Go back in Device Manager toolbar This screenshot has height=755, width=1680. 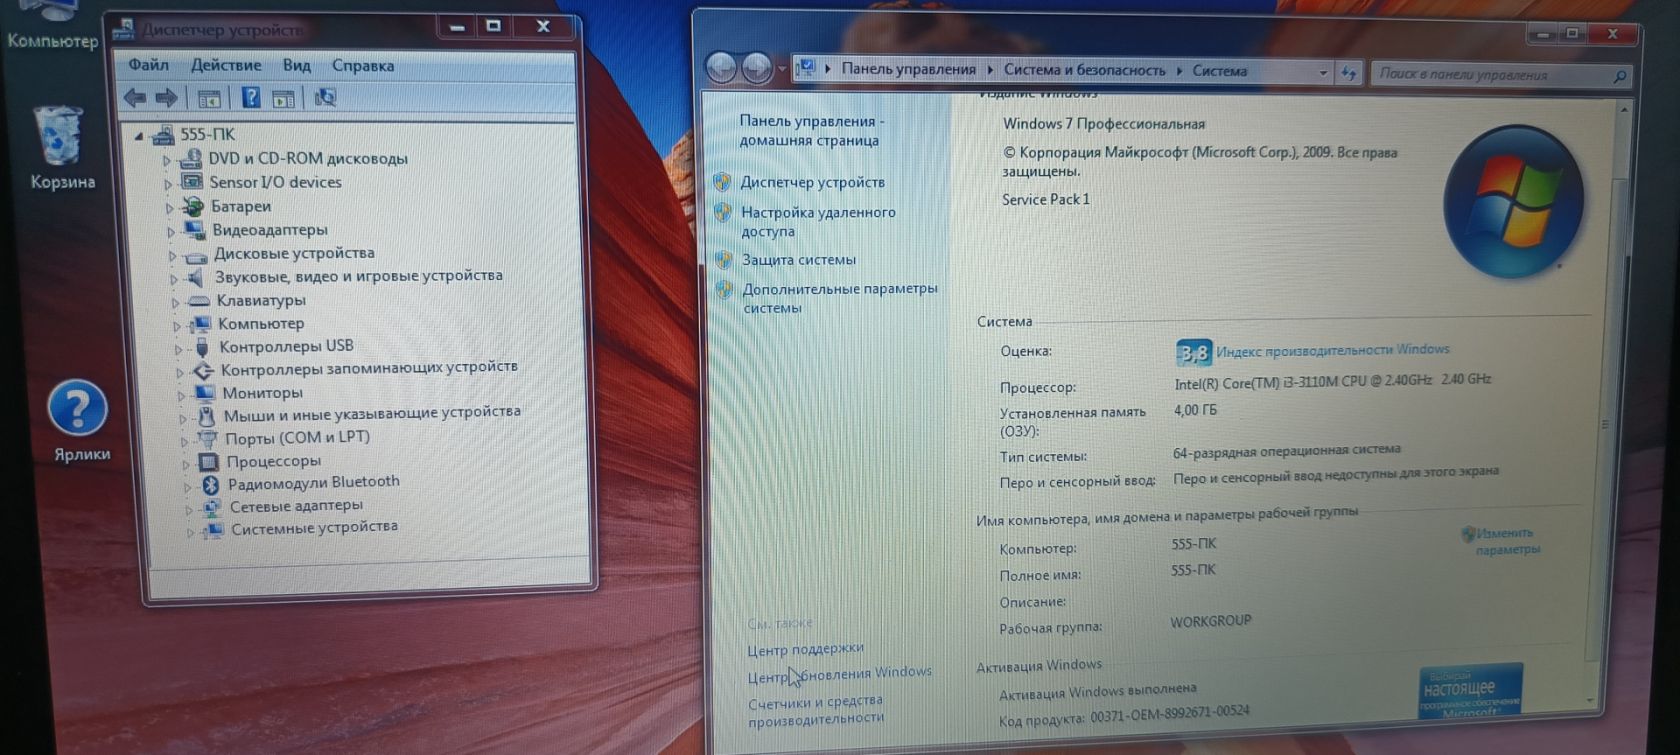point(134,98)
